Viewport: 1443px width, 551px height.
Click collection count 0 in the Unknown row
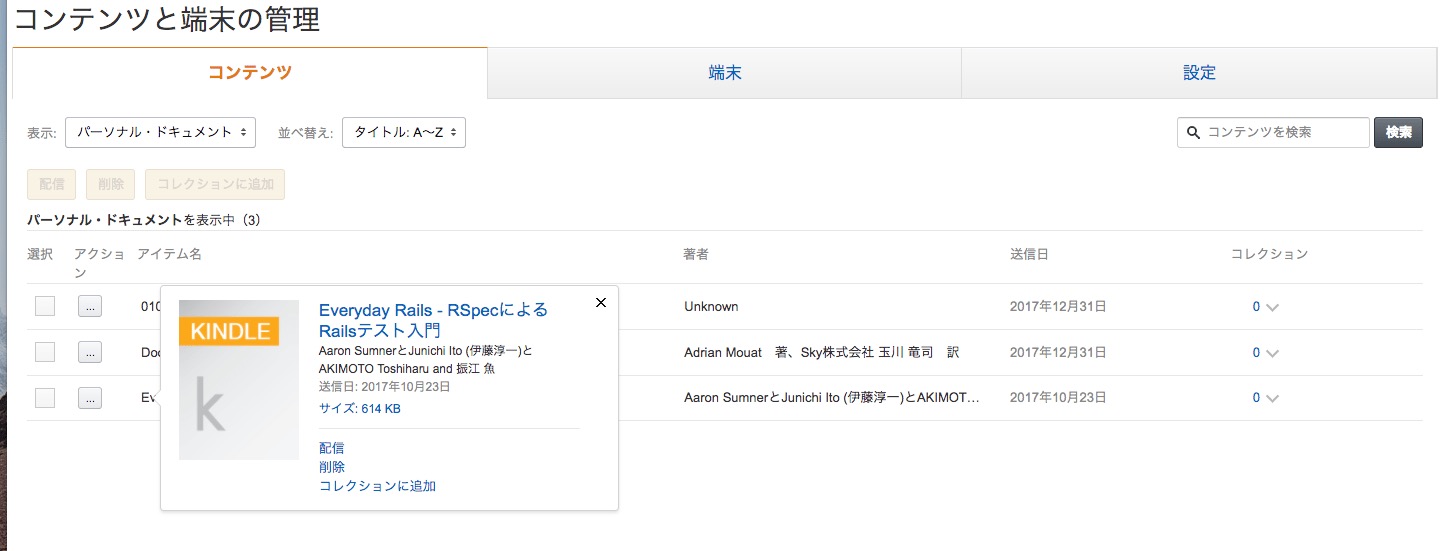(x=1256, y=307)
